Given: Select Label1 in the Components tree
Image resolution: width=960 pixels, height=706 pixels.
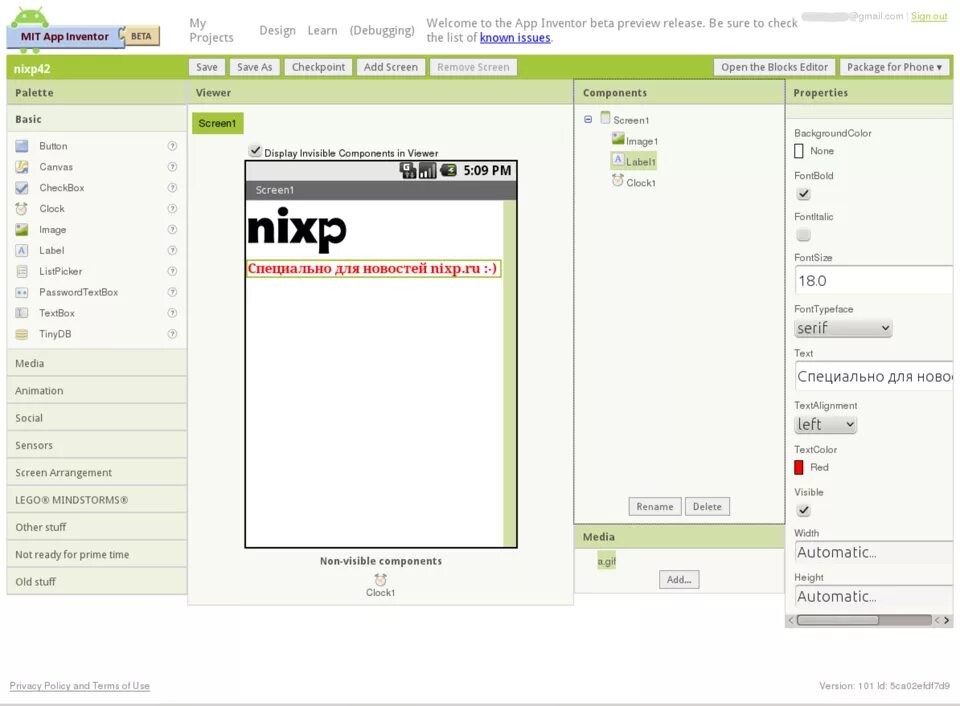Looking at the screenshot, I should pyautogui.click(x=634, y=161).
